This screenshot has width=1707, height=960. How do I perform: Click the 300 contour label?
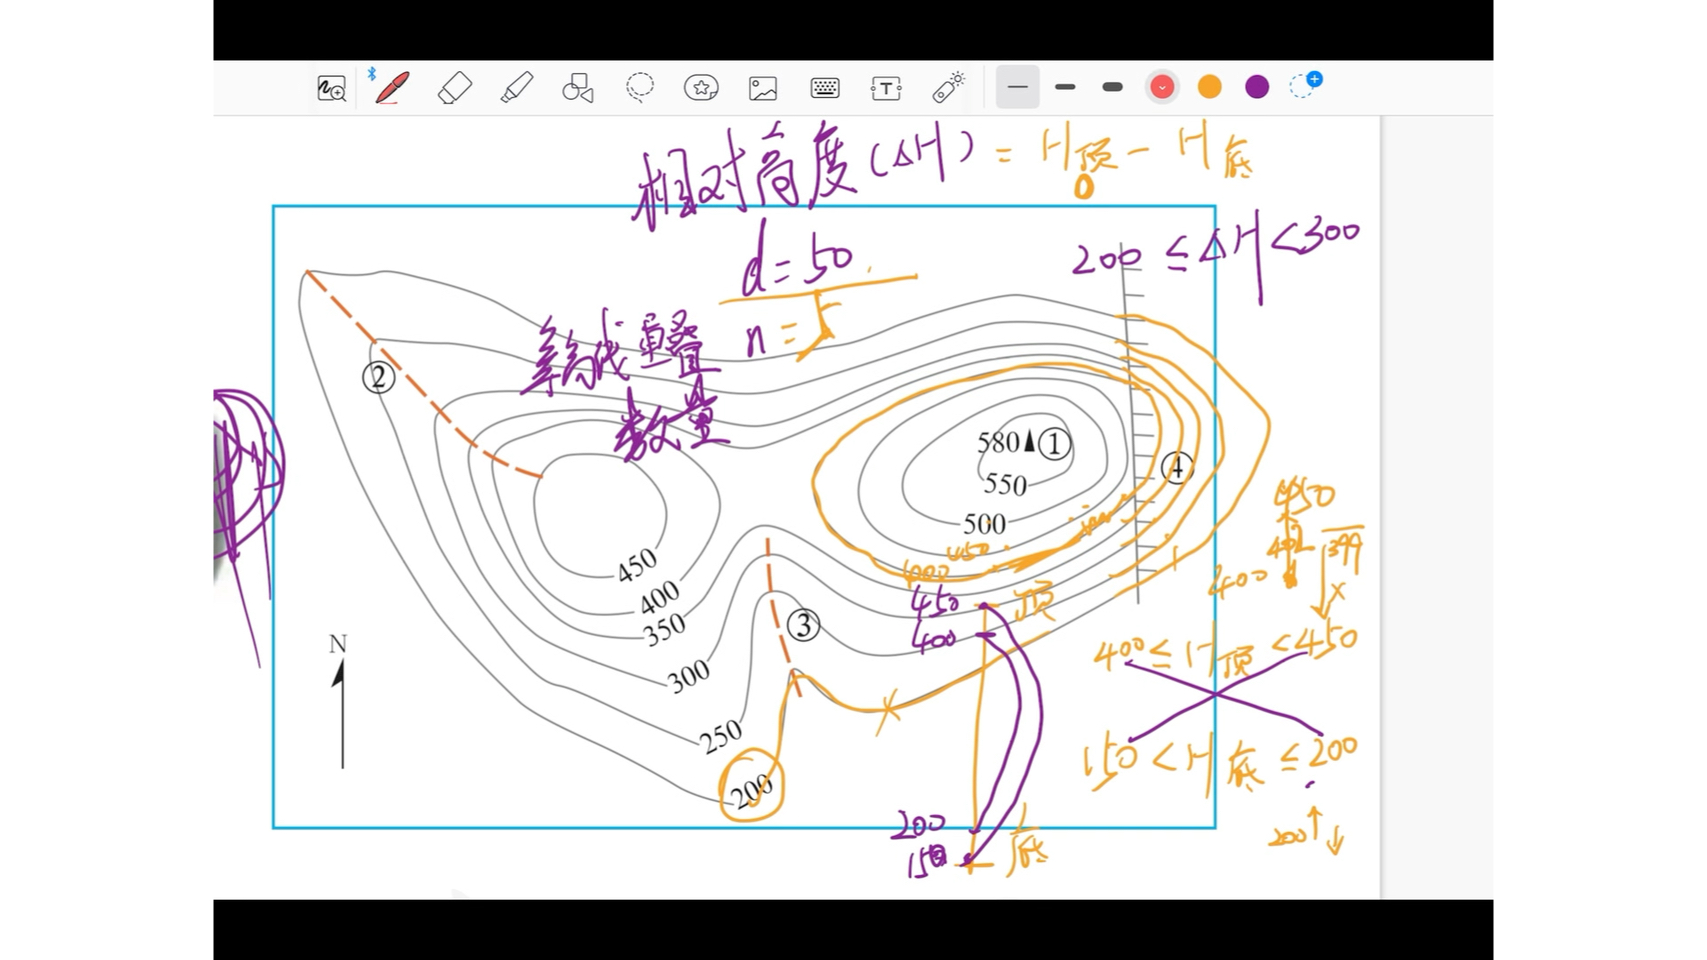(x=689, y=677)
